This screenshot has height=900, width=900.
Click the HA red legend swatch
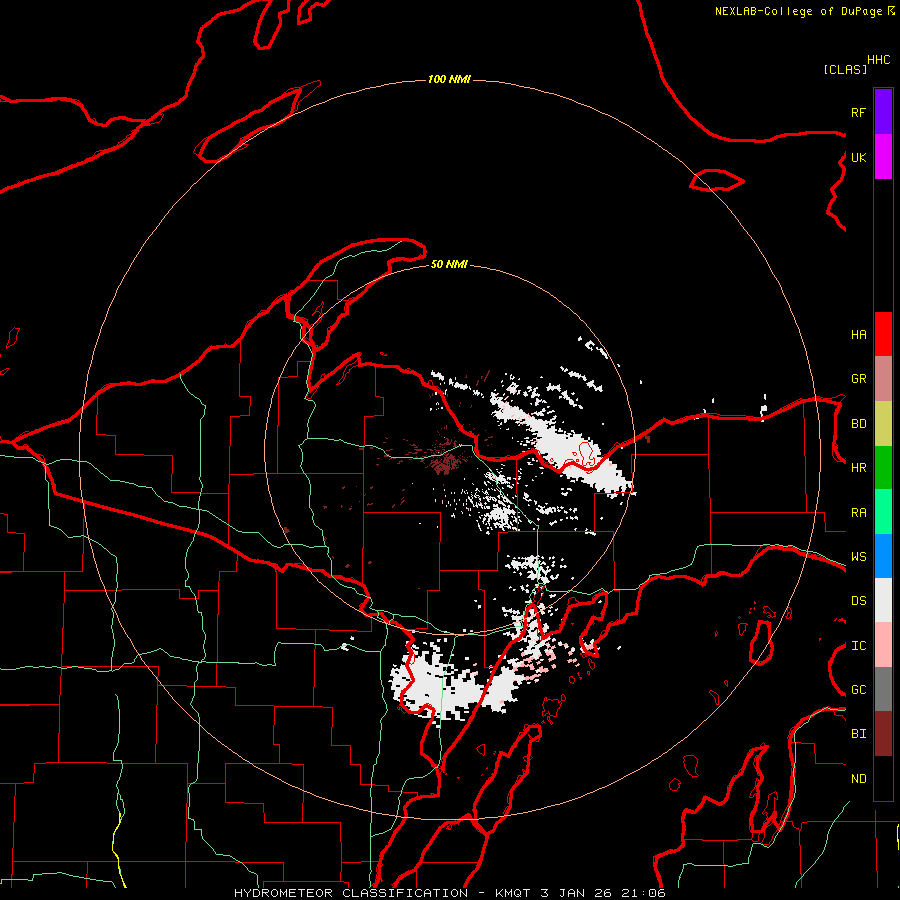pos(883,334)
